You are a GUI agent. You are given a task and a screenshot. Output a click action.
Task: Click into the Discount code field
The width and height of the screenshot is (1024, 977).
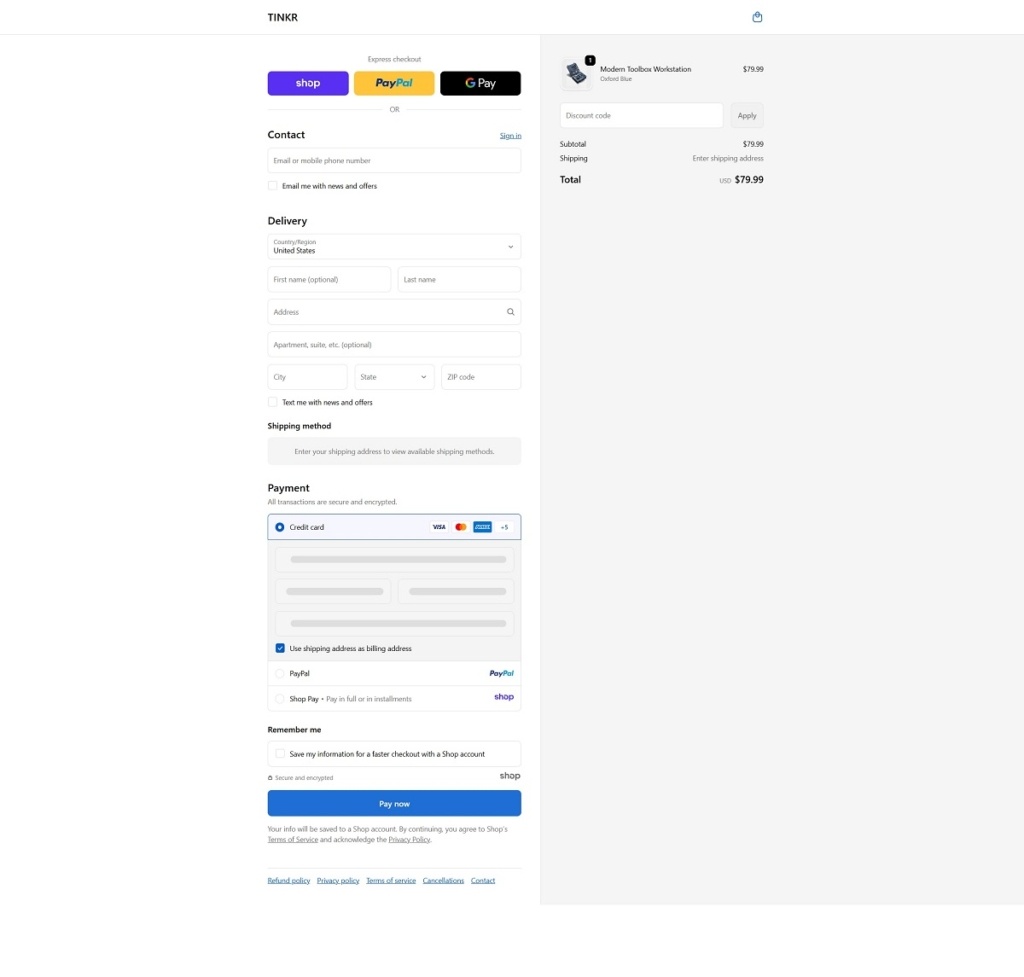pyautogui.click(x=641, y=116)
